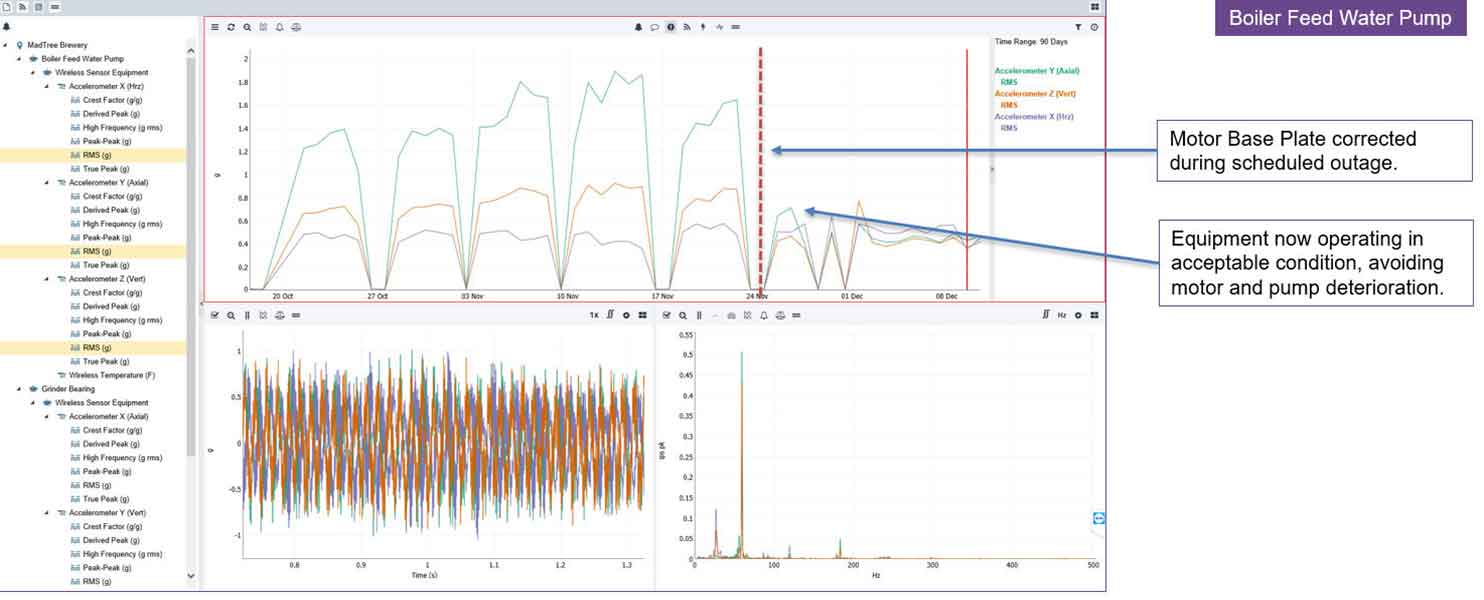Toggle the Hz unit button in spectrum toolbar
1484x600 pixels.
[x=1062, y=315]
